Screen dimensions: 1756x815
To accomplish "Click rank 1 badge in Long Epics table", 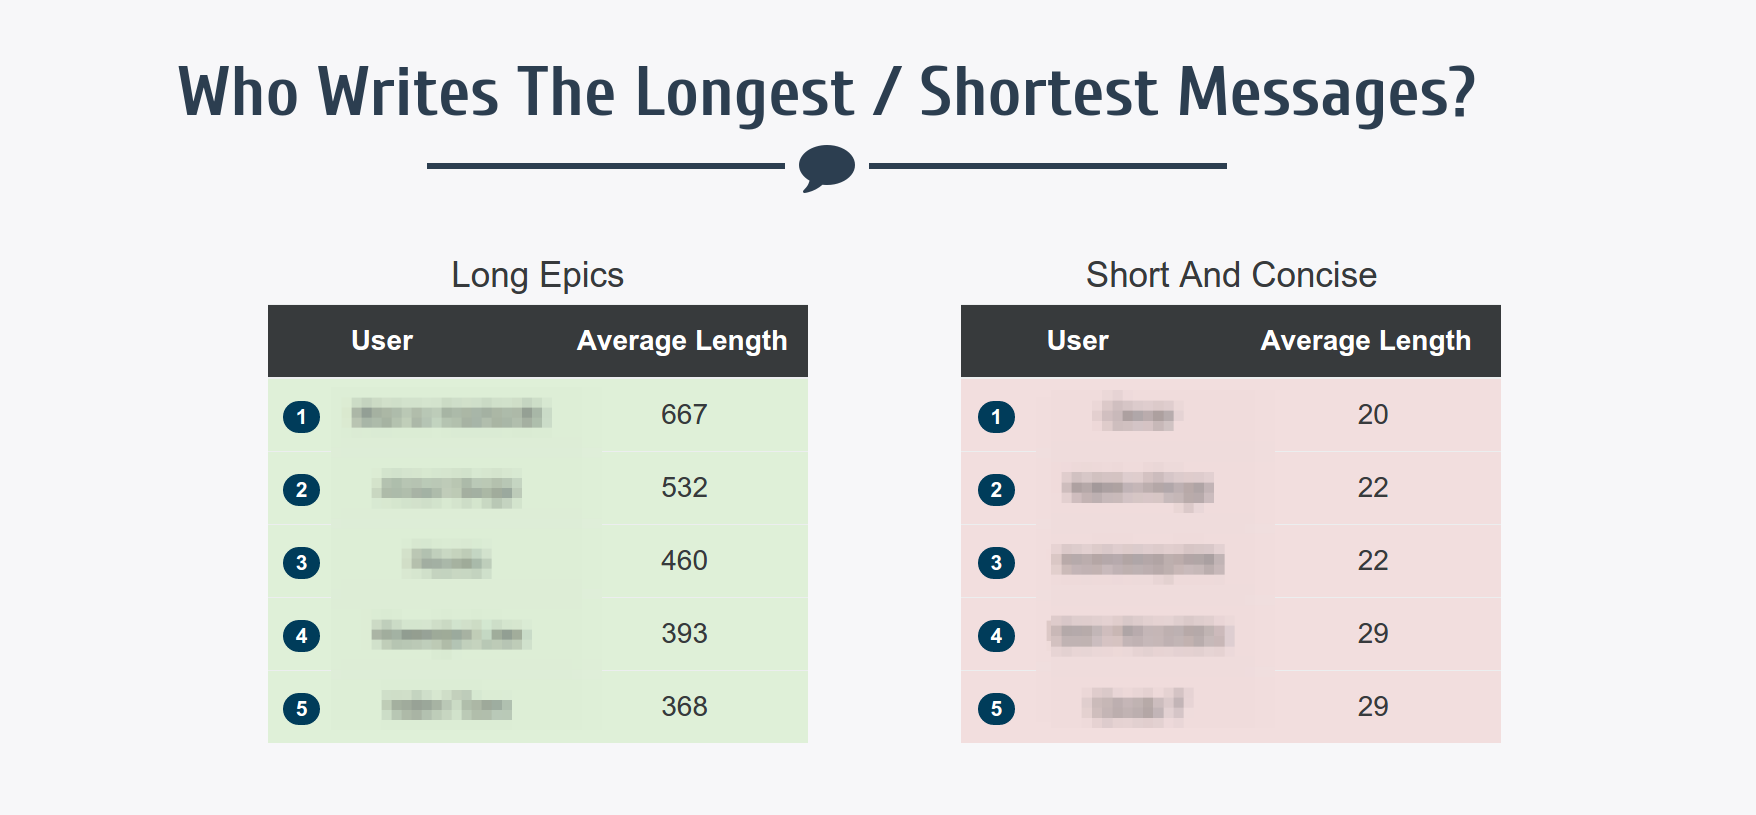I will pos(301,417).
